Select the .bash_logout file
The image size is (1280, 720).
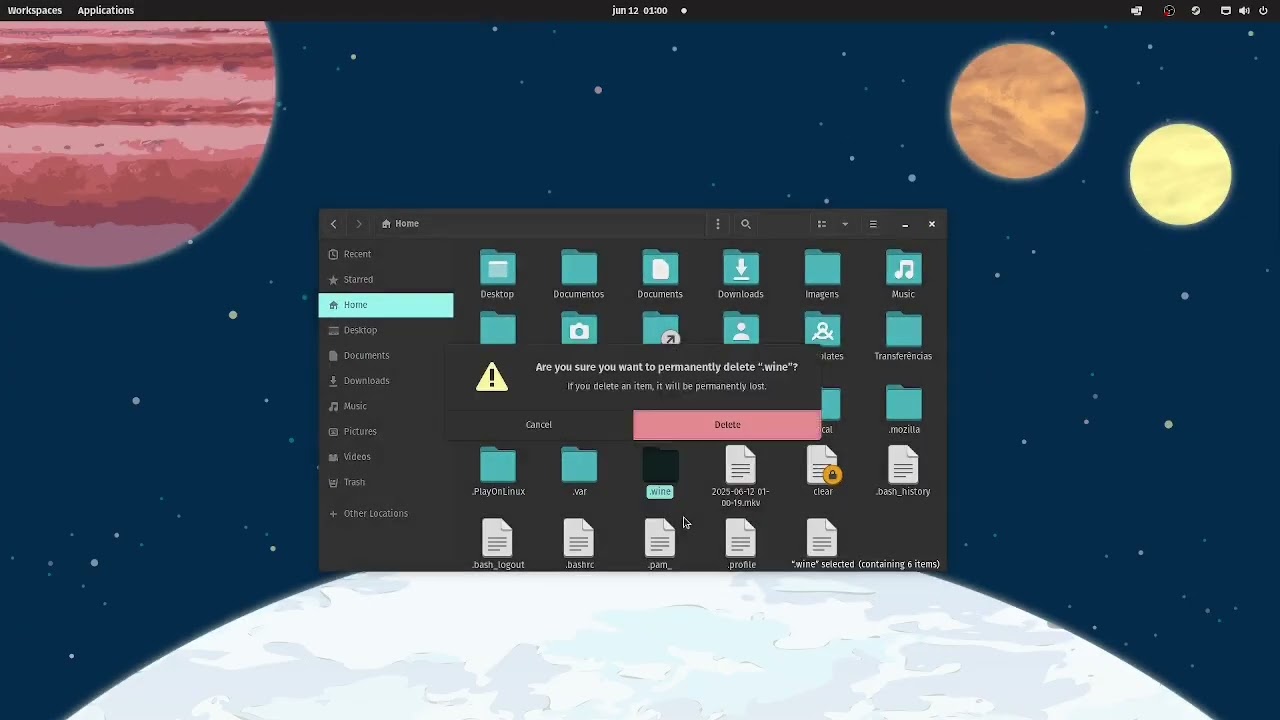[x=497, y=538]
